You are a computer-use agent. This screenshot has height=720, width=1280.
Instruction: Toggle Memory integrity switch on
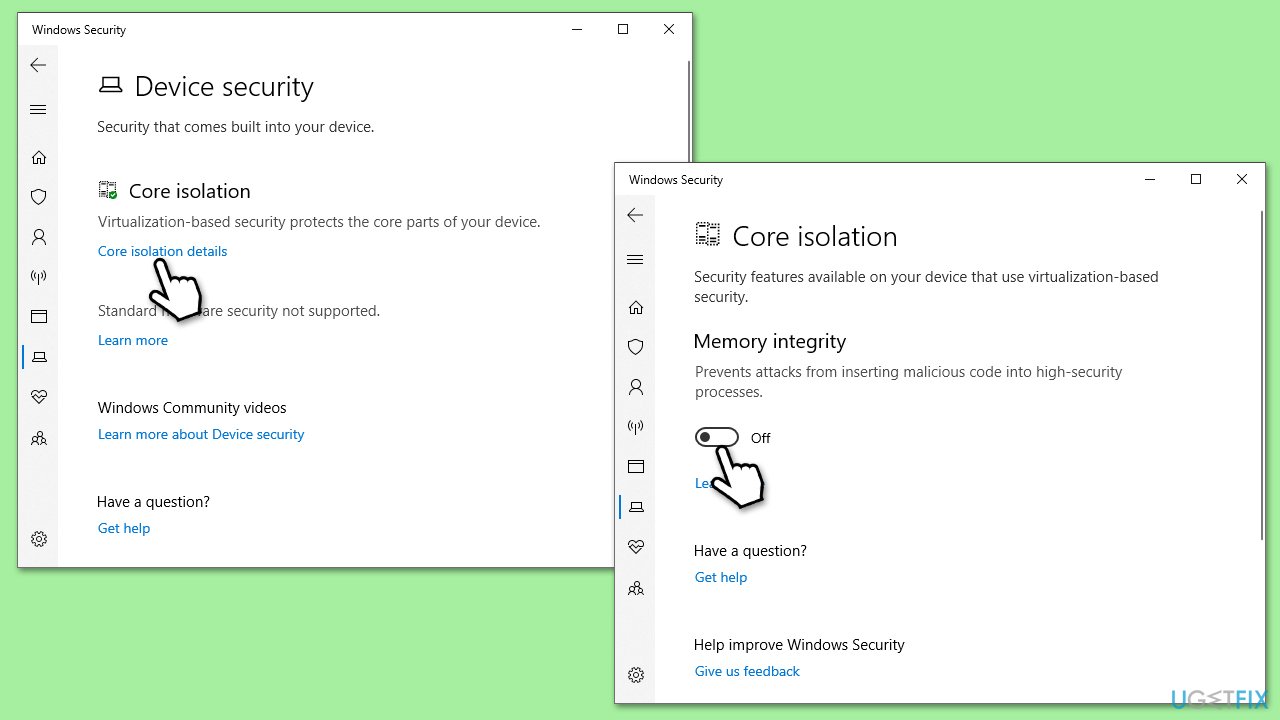(x=717, y=437)
